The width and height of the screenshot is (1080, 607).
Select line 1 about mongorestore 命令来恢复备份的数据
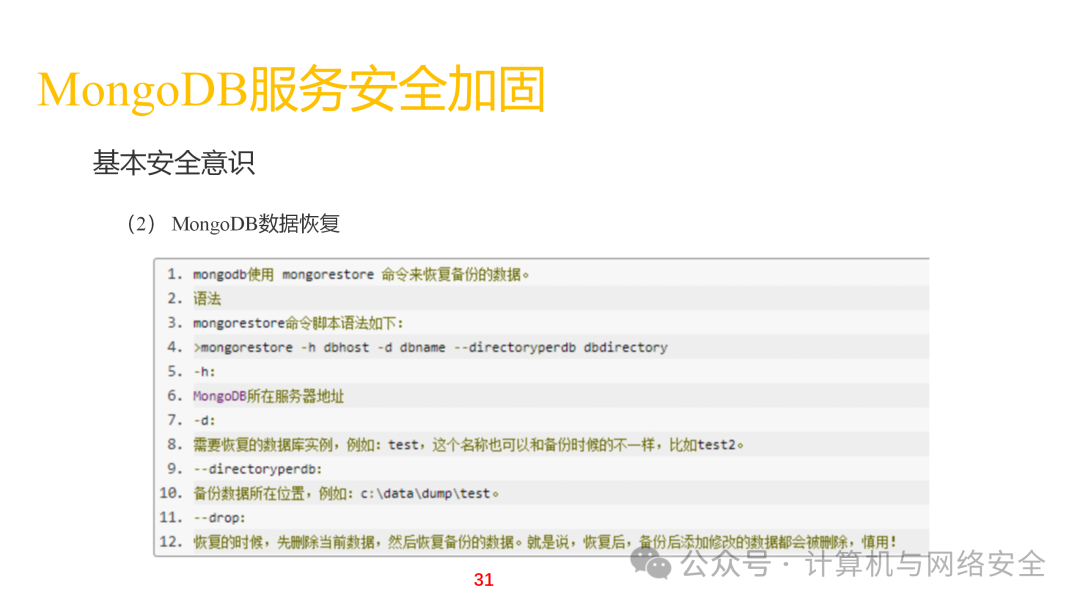[x=361, y=274]
